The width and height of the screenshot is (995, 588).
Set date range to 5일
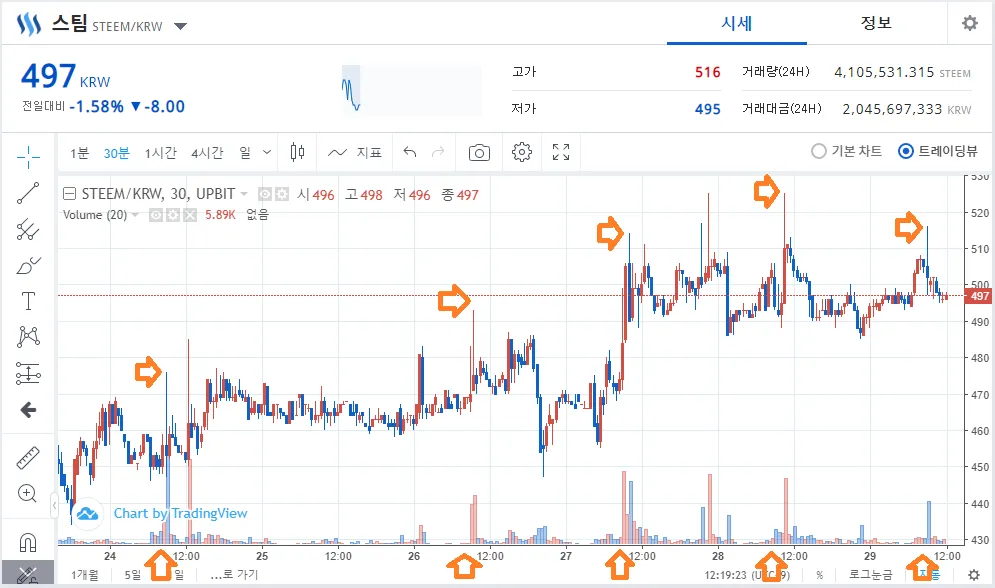133,575
